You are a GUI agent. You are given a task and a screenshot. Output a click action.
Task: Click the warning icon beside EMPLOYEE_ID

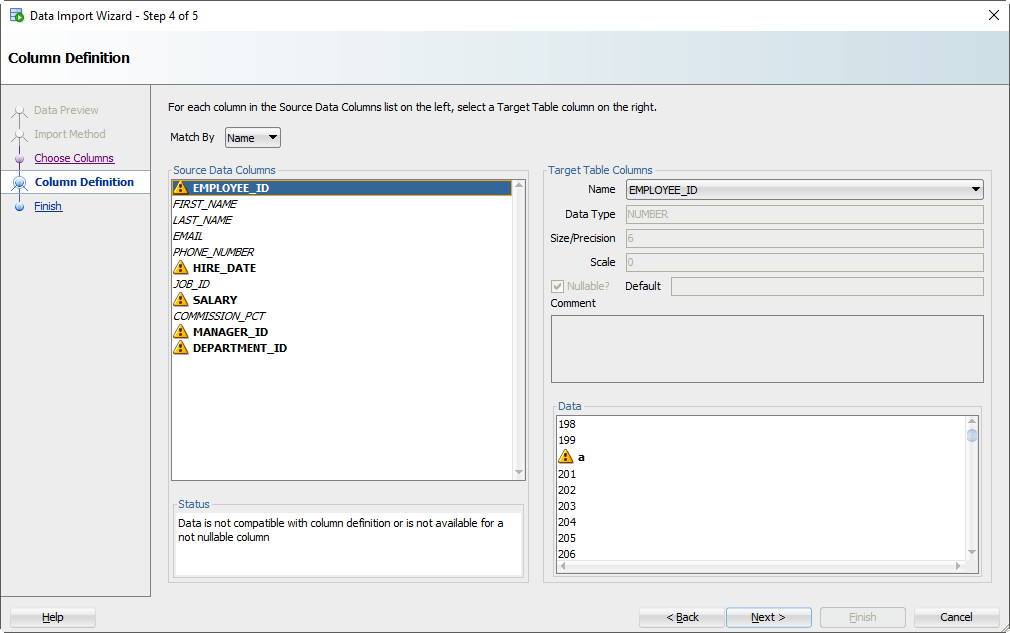(x=181, y=187)
